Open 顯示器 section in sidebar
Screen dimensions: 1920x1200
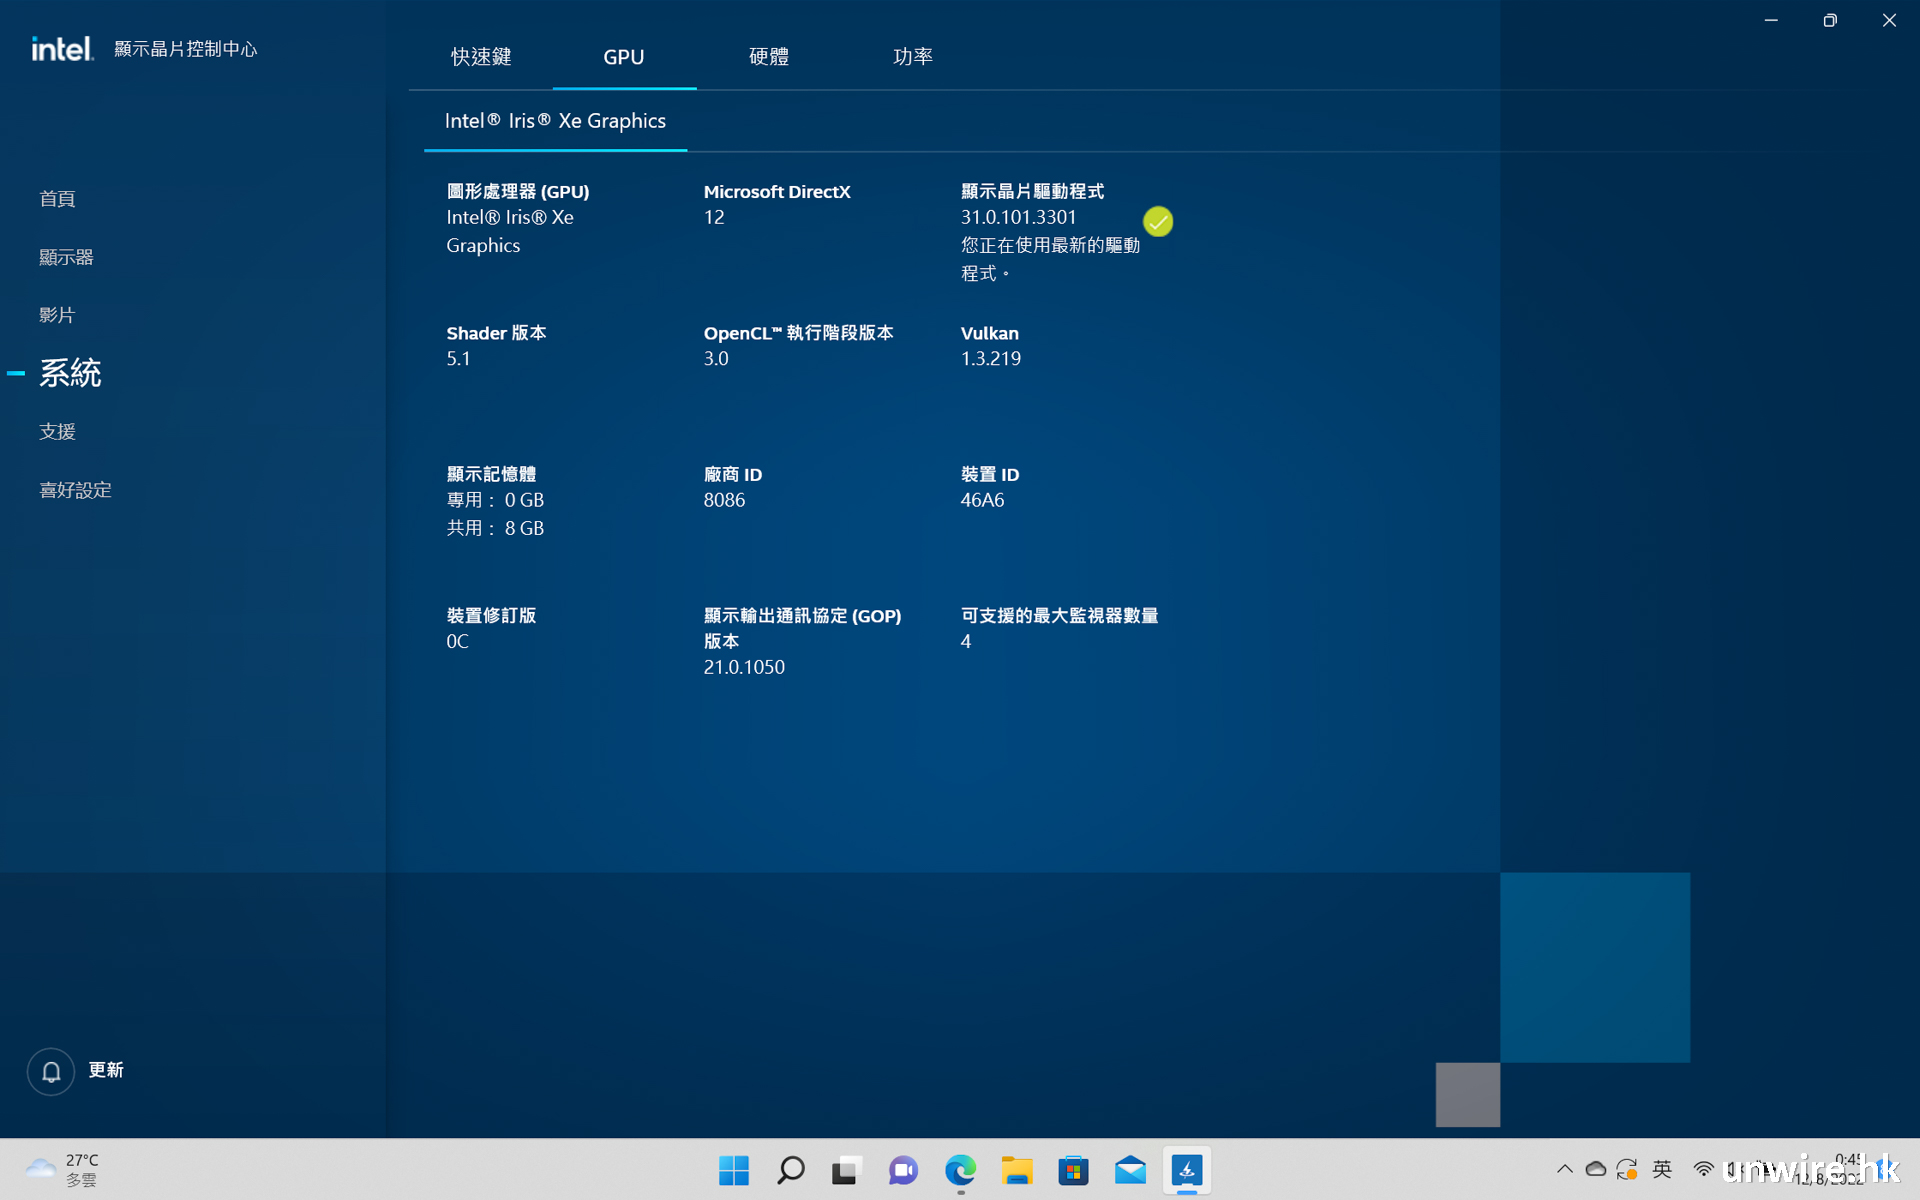point(66,257)
